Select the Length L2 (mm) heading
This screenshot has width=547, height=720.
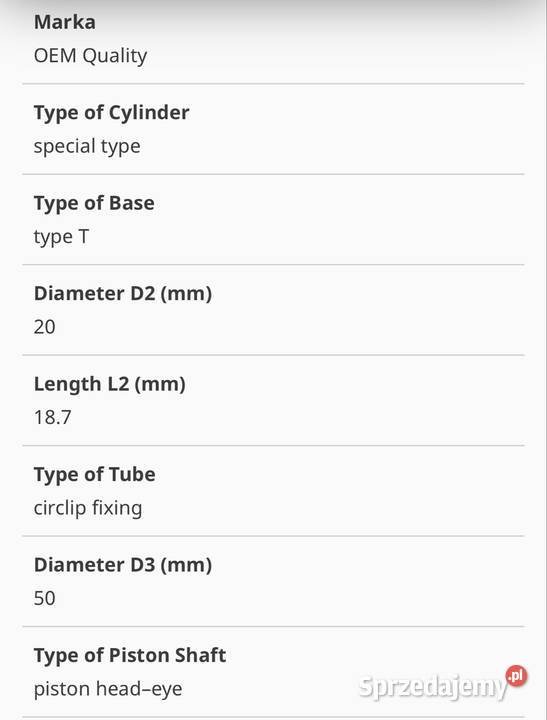pyautogui.click(x=110, y=384)
